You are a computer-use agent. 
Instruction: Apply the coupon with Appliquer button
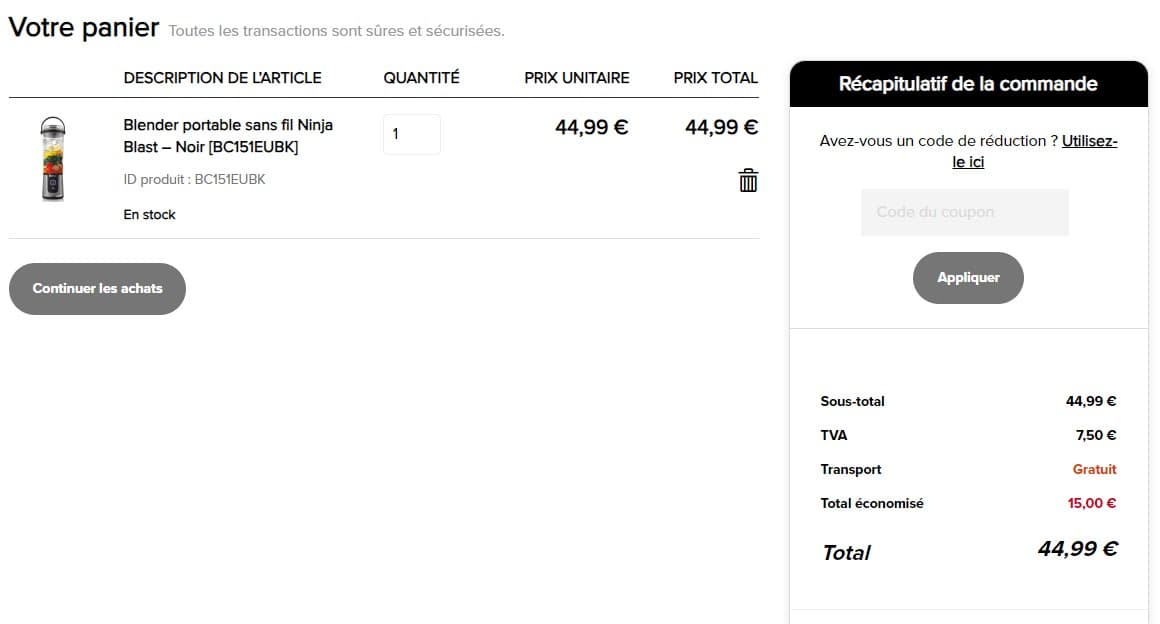coord(968,278)
